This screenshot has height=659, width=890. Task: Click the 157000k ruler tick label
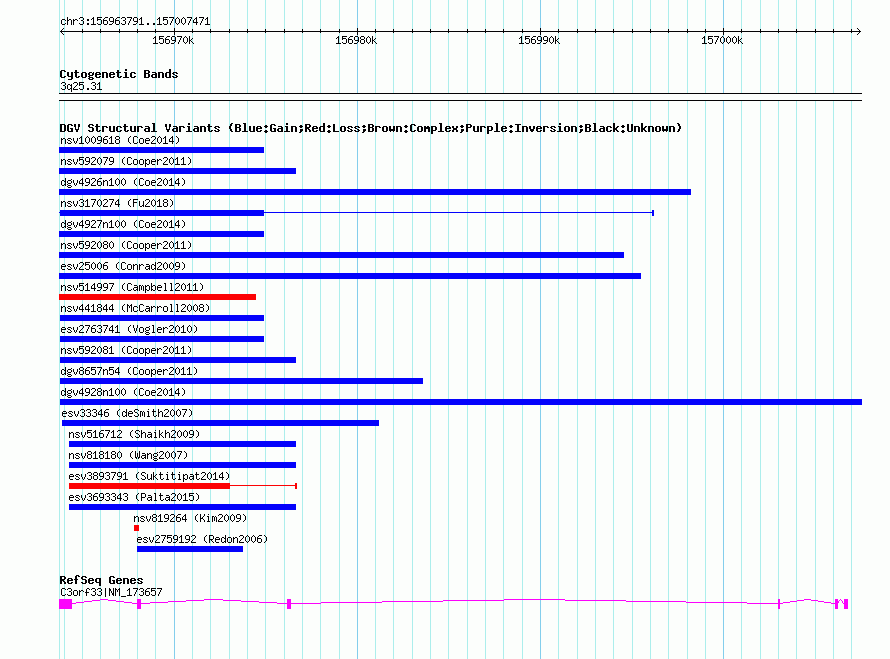tap(722, 40)
